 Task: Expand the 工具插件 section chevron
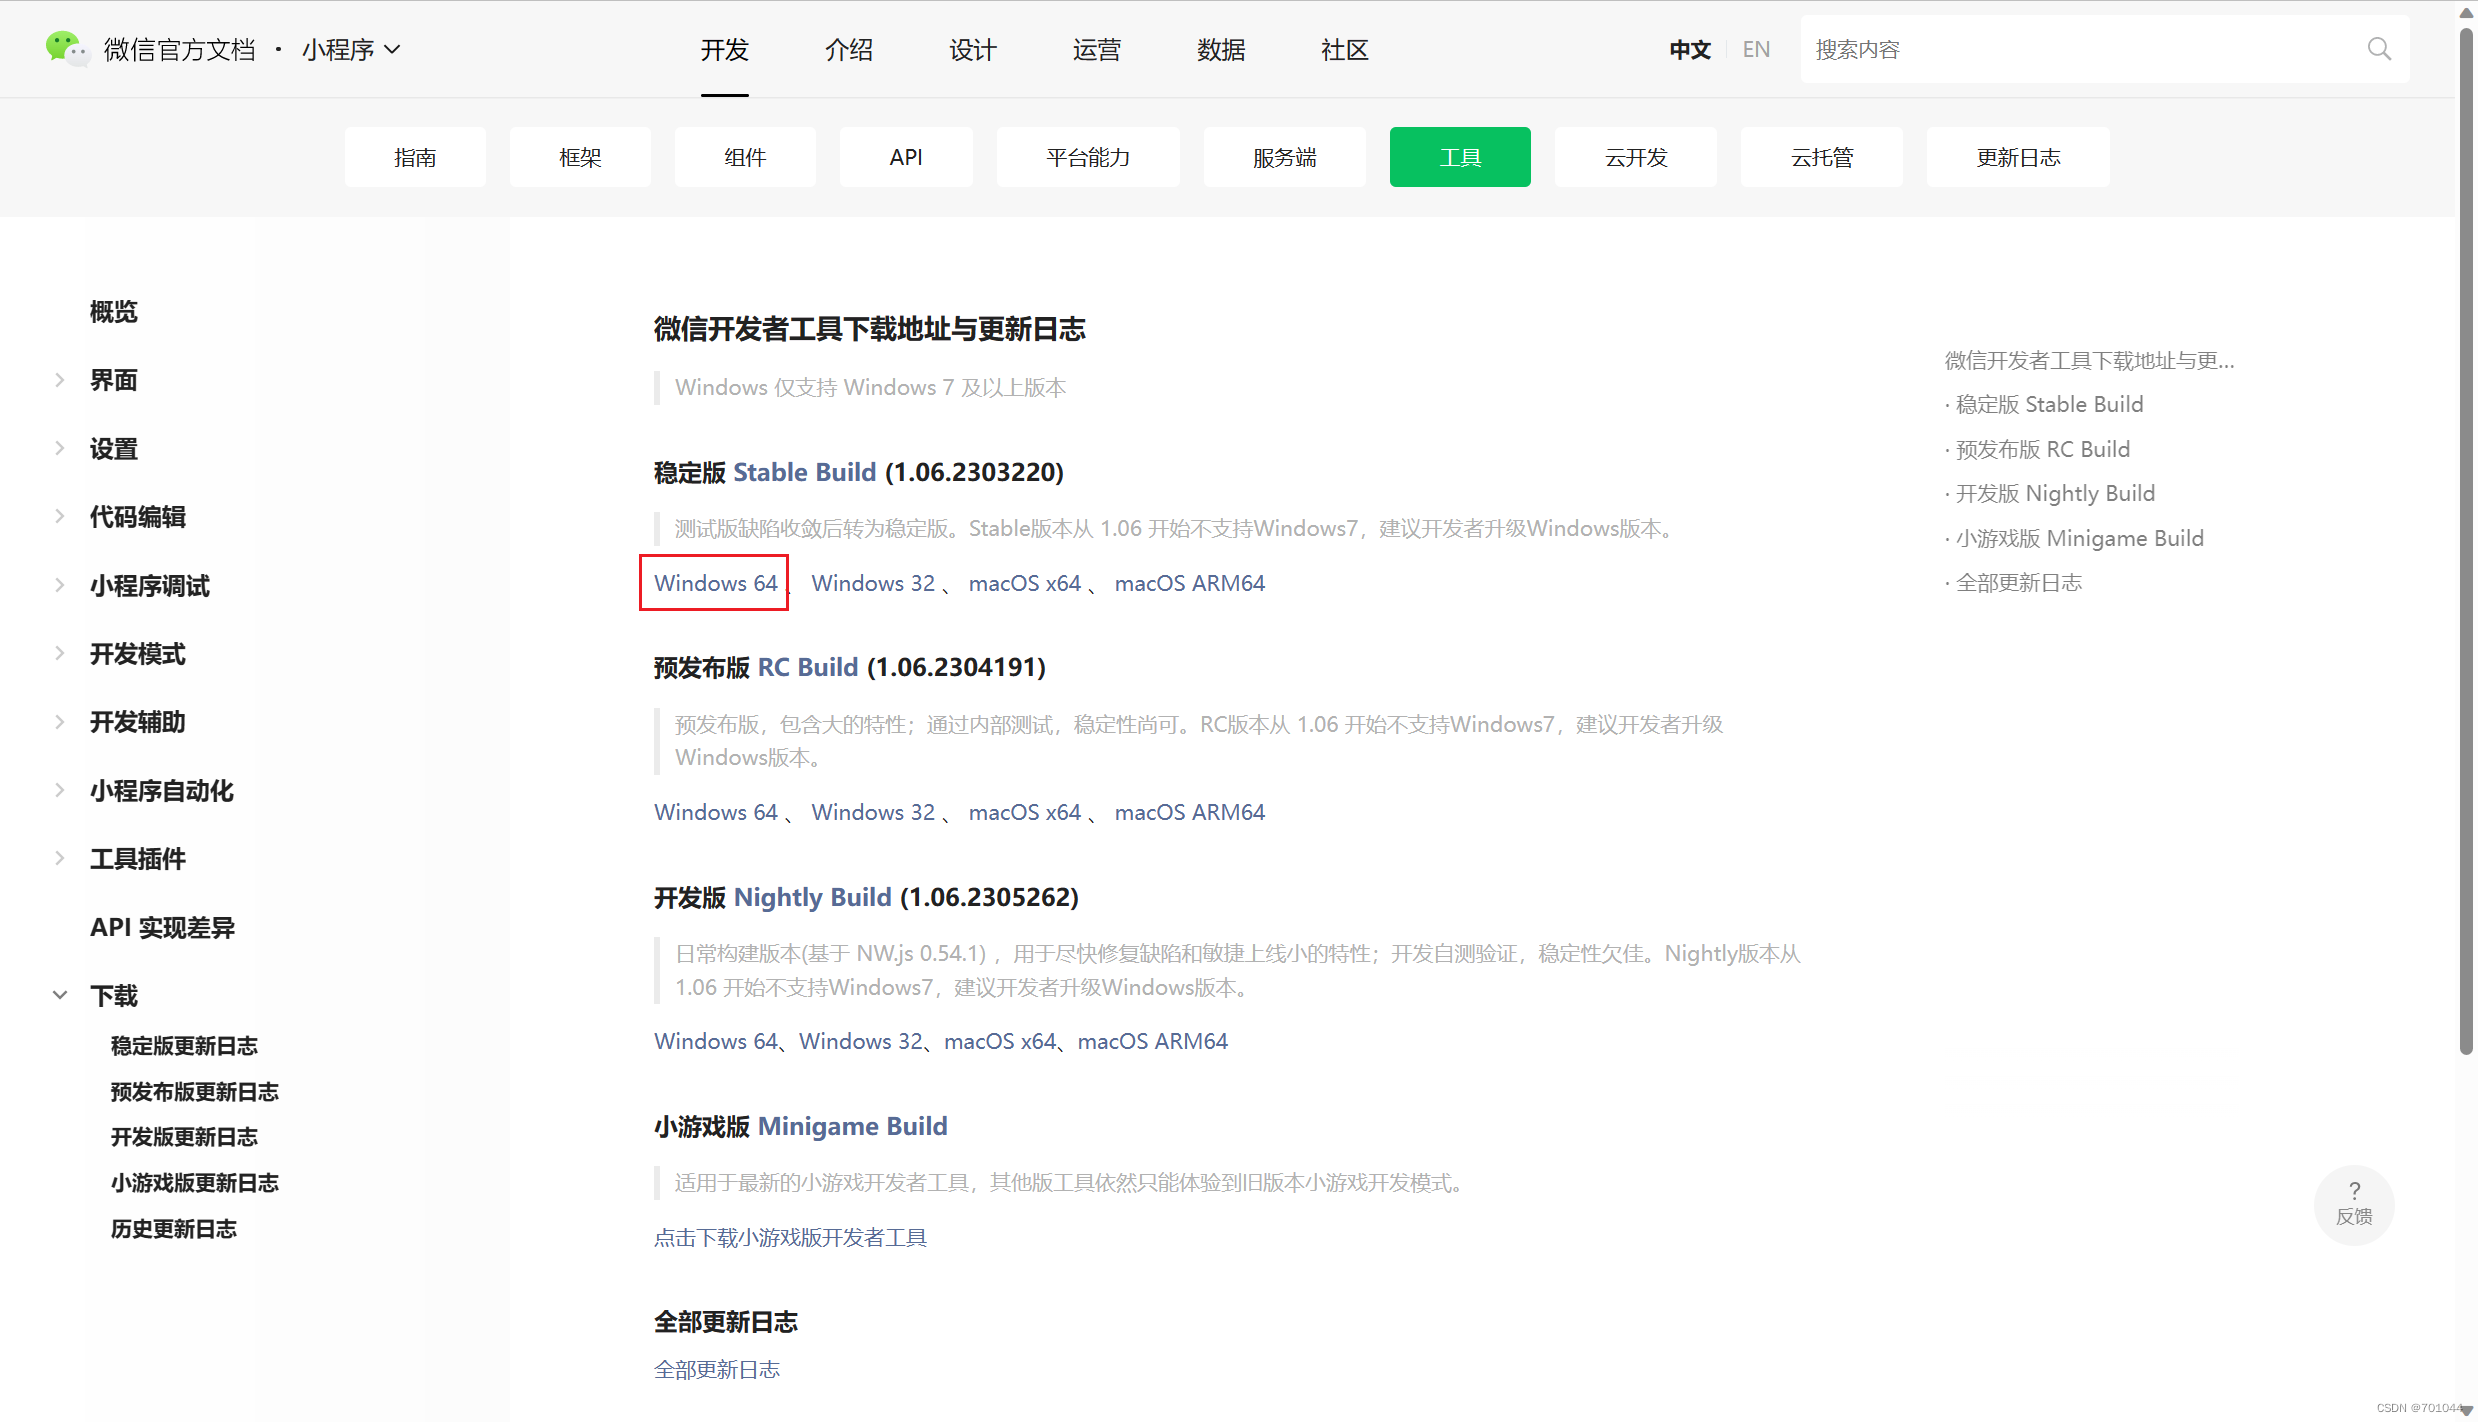60,858
